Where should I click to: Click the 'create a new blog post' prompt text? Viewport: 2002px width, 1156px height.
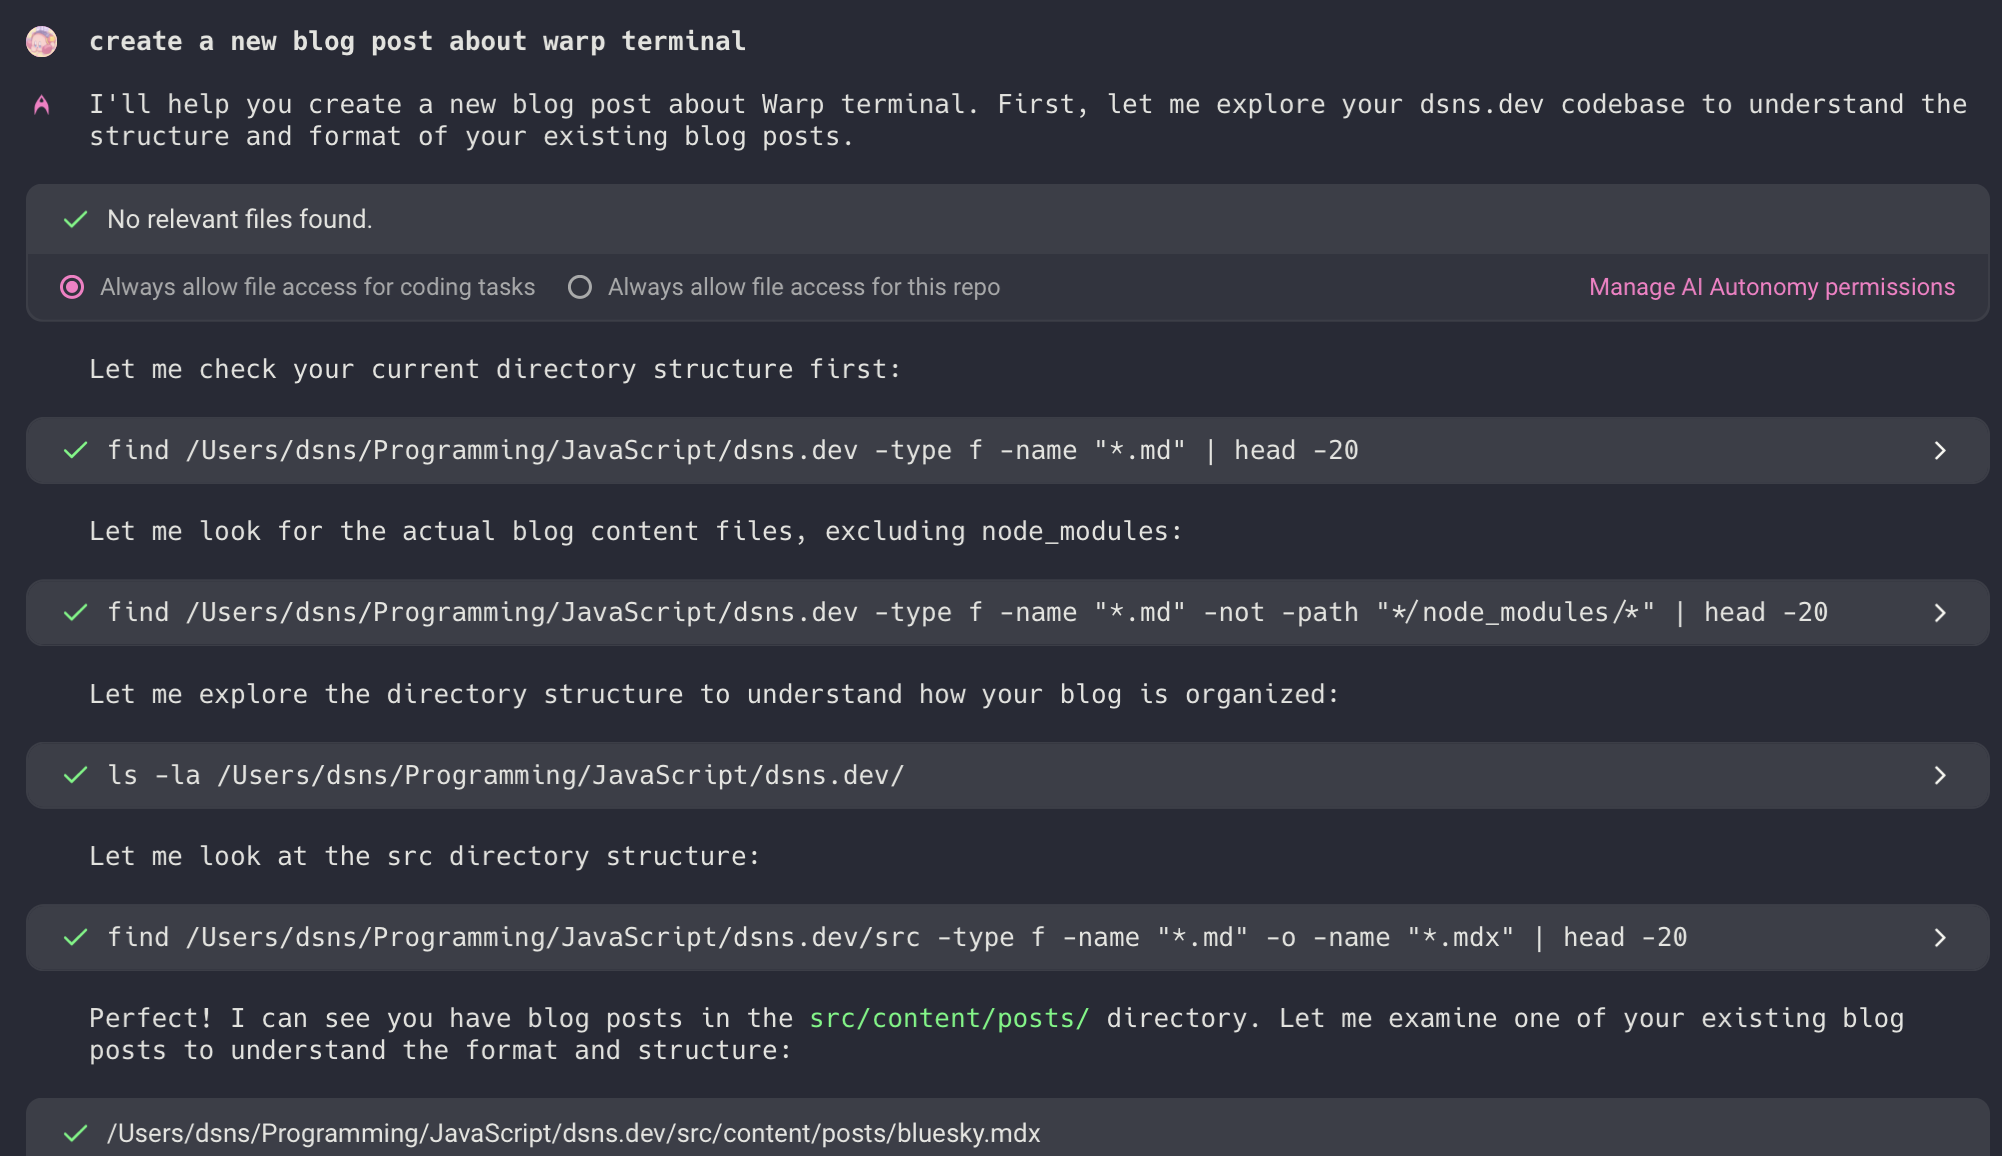(x=417, y=42)
